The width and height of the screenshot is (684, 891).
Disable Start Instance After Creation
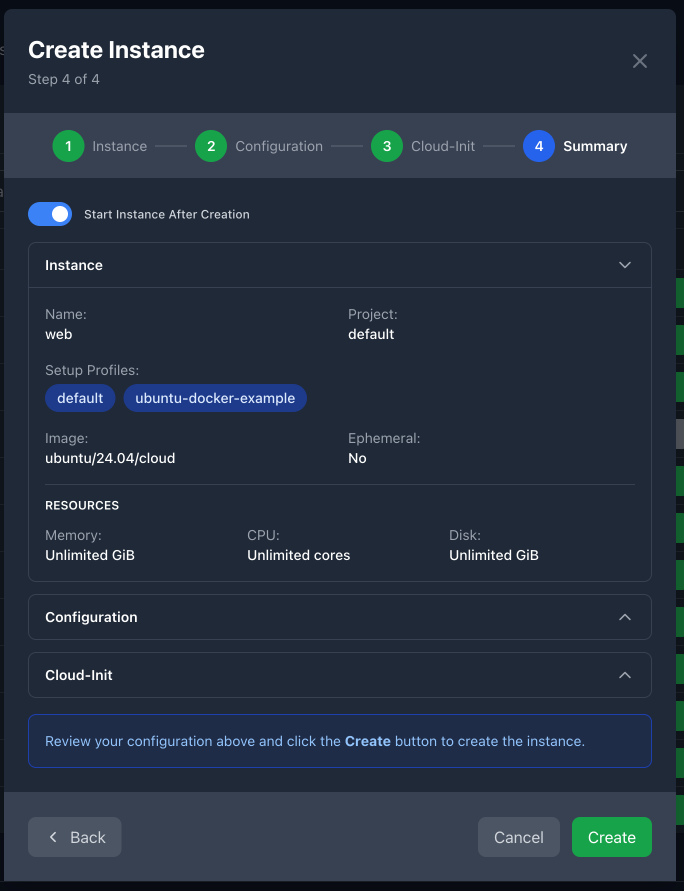click(50, 214)
